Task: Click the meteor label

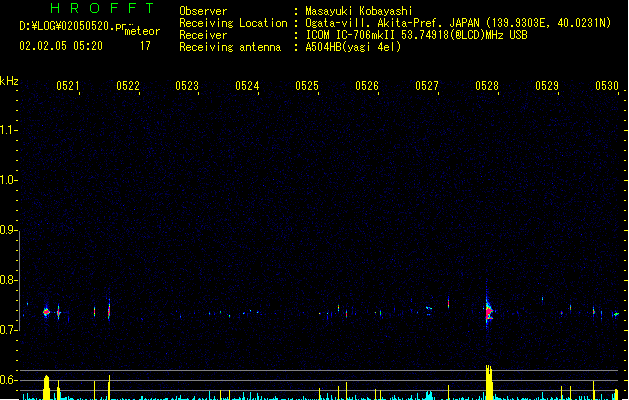Action: [x=142, y=31]
